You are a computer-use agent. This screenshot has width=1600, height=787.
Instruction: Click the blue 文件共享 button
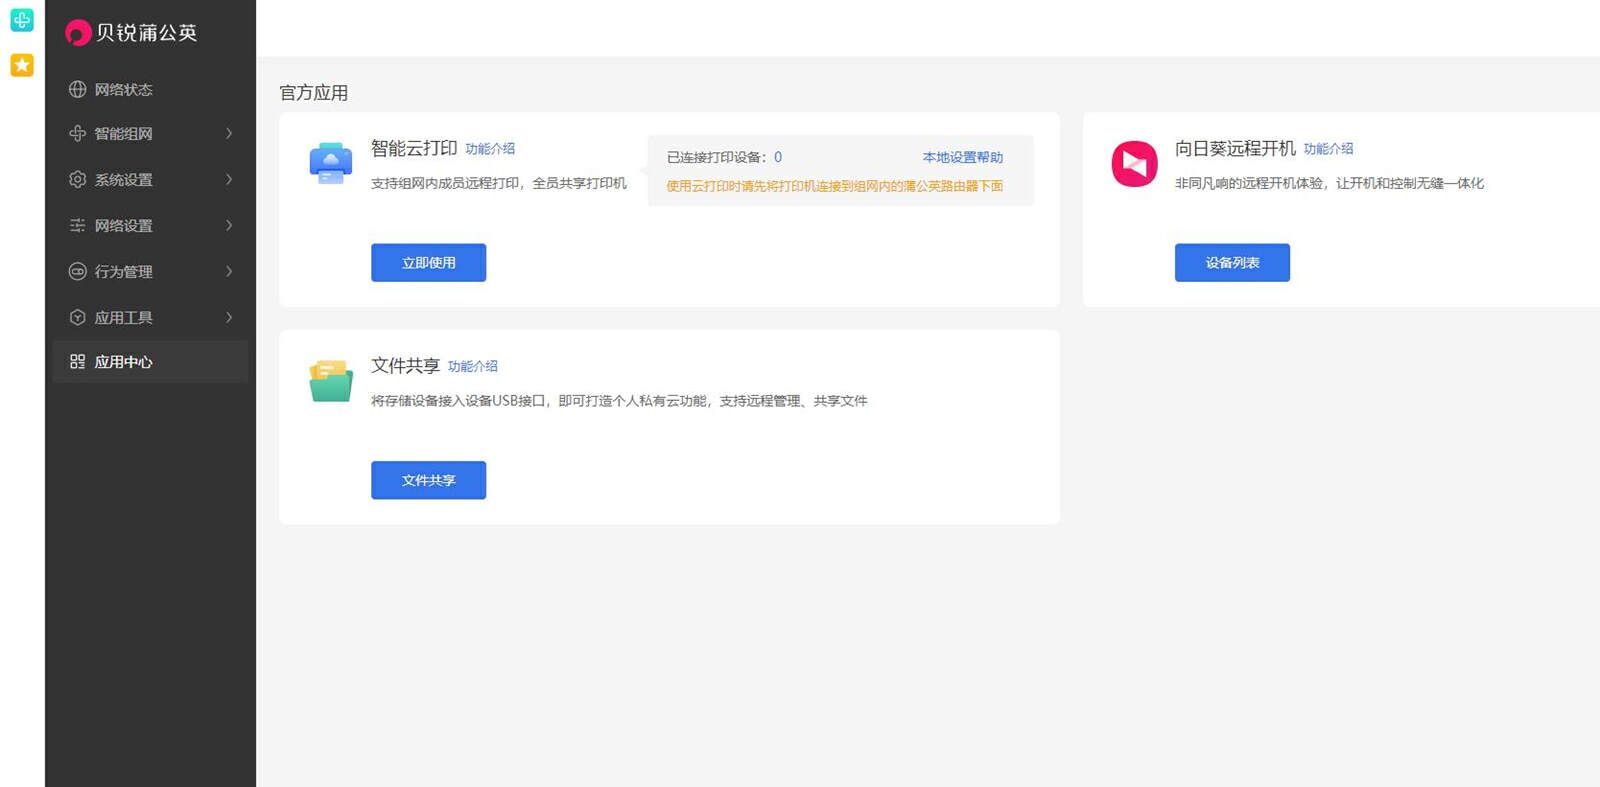pyautogui.click(x=428, y=480)
